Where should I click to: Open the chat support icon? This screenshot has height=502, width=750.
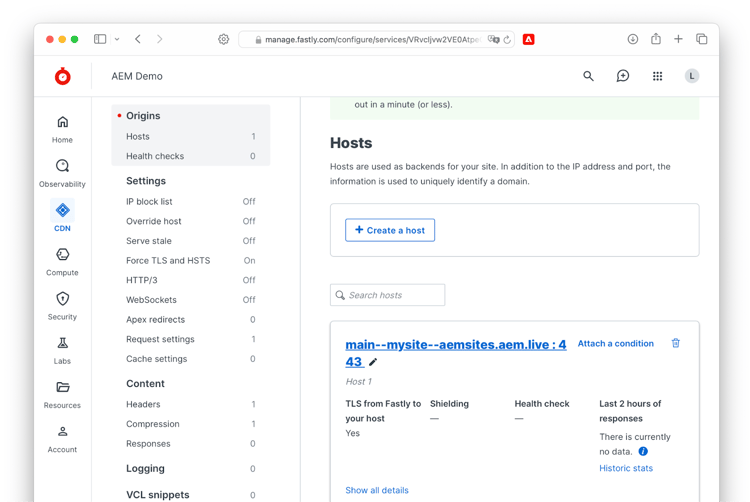tap(623, 76)
